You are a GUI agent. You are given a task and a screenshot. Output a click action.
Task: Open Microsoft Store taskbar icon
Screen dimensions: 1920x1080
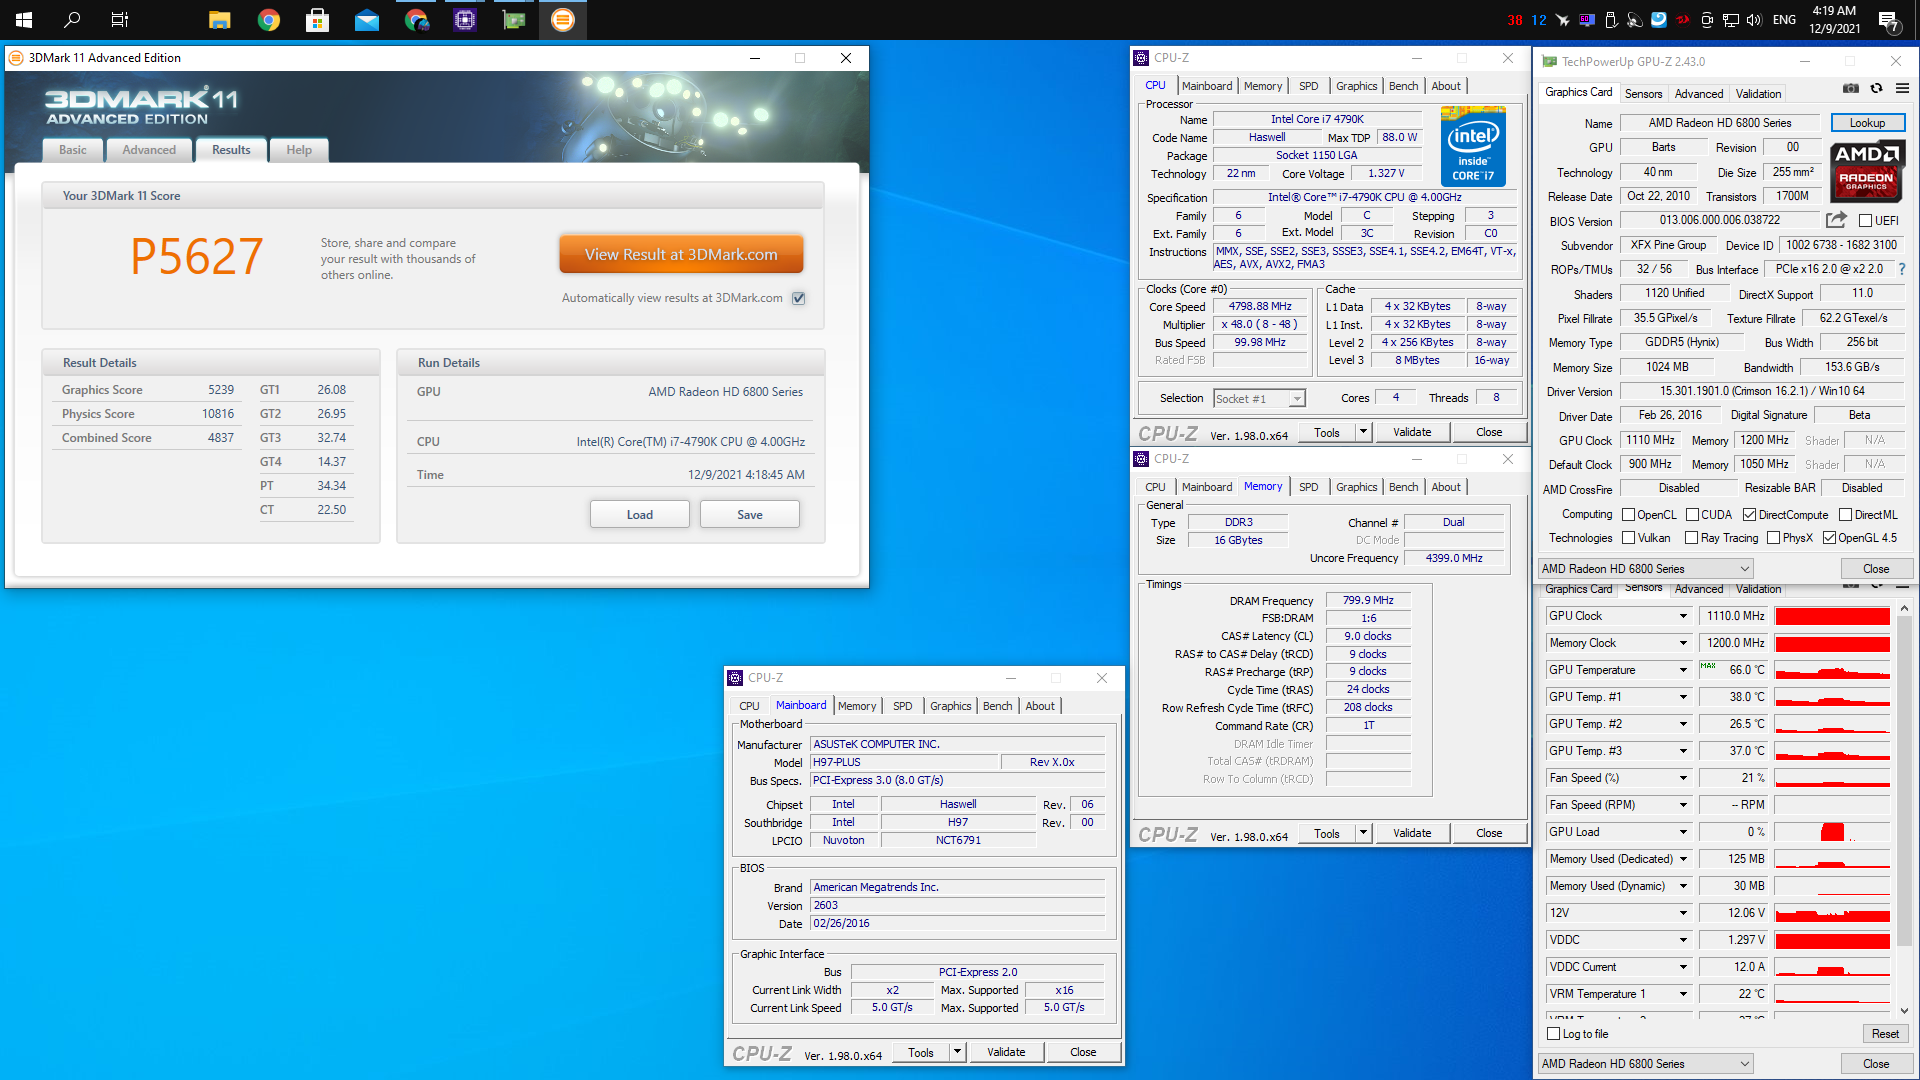click(x=318, y=19)
